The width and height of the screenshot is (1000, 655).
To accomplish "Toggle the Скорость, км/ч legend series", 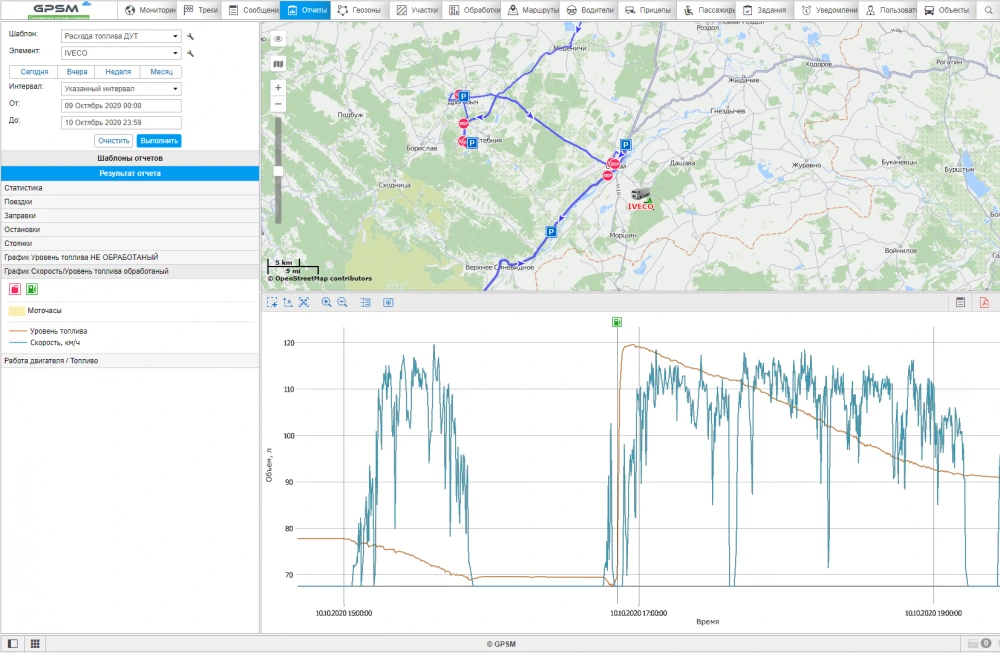I will 55,342.
